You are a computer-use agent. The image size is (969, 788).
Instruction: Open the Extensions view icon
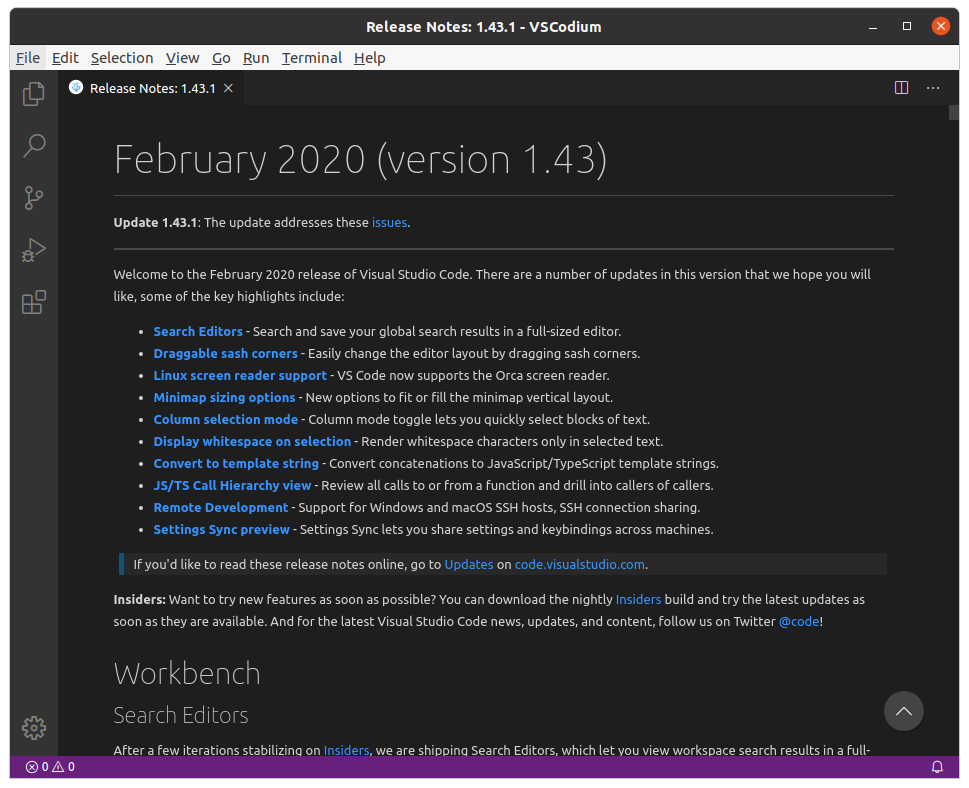pos(34,302)
